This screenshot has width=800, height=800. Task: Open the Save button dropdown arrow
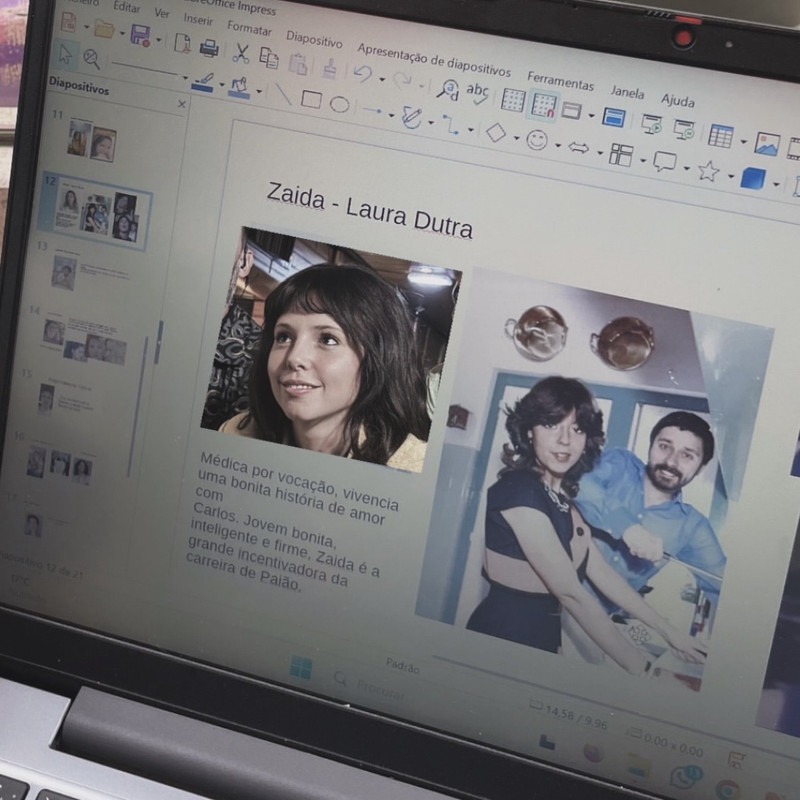159,40
